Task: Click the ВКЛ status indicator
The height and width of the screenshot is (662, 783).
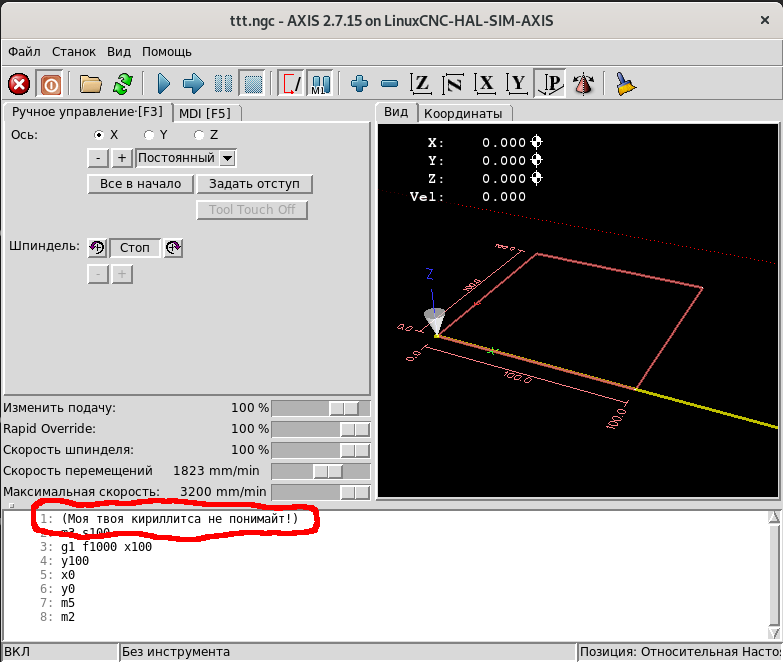Action: point(60,652)
